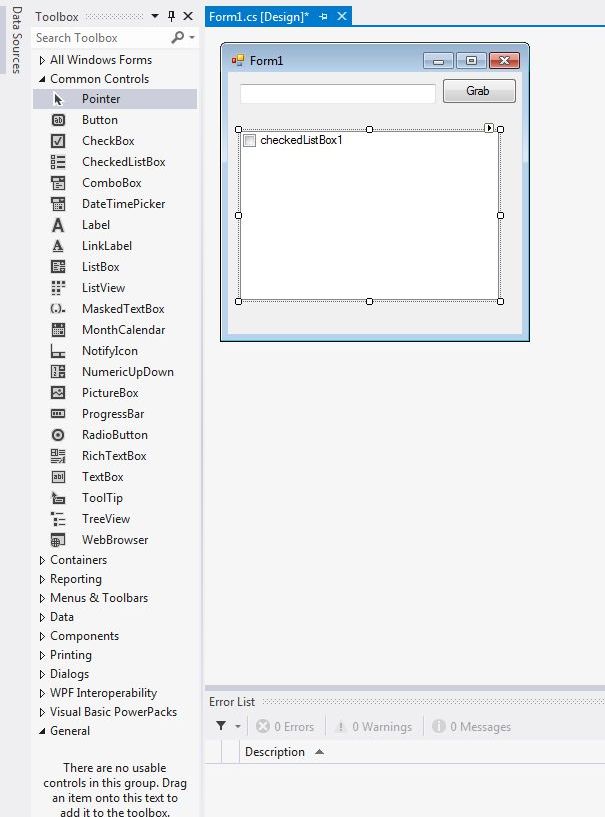
Task: Choose the TextBox control icon
Action: (58, 477)
